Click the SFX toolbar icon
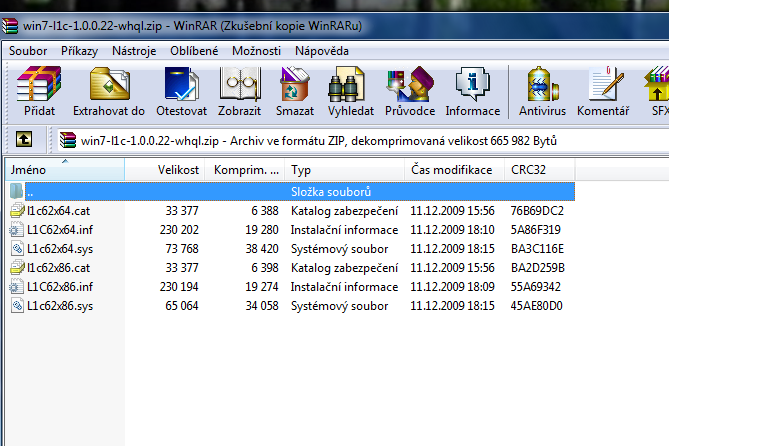Screen dimensions: 784x446 pos(657,84)
